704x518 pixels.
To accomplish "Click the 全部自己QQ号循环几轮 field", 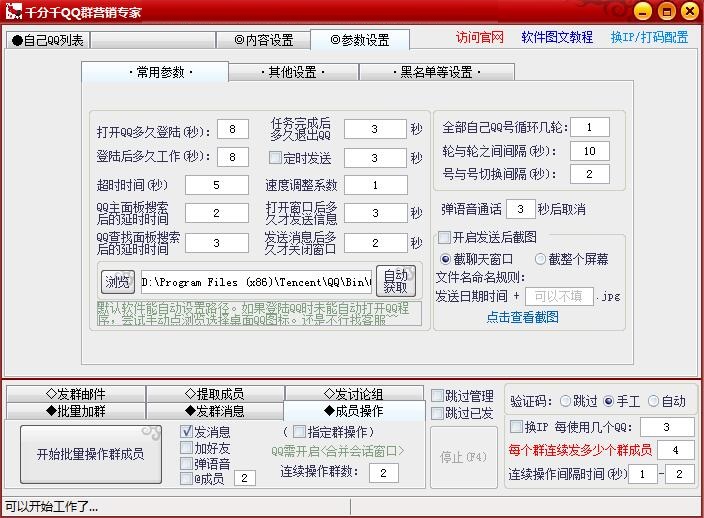I will [590, 127].
